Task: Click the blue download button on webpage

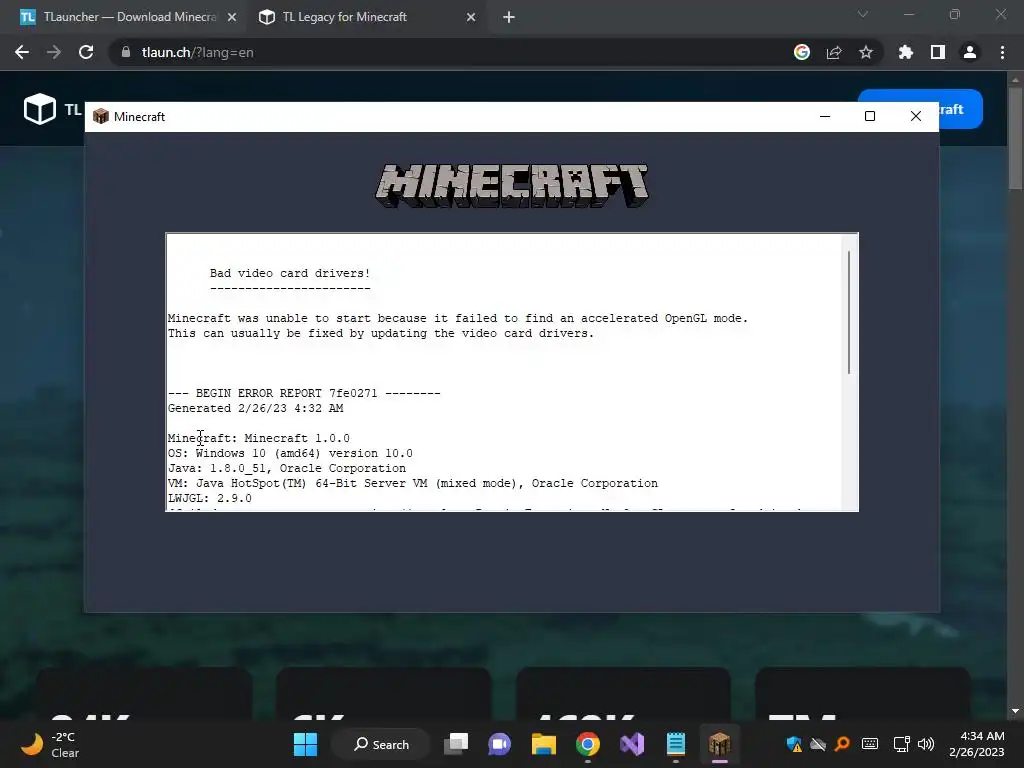Action: (x=961, y=109)
